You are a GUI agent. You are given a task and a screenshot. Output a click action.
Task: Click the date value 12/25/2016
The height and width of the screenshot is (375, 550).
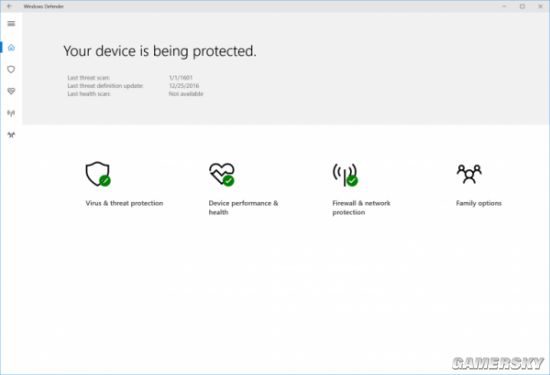tap(184, 86)
